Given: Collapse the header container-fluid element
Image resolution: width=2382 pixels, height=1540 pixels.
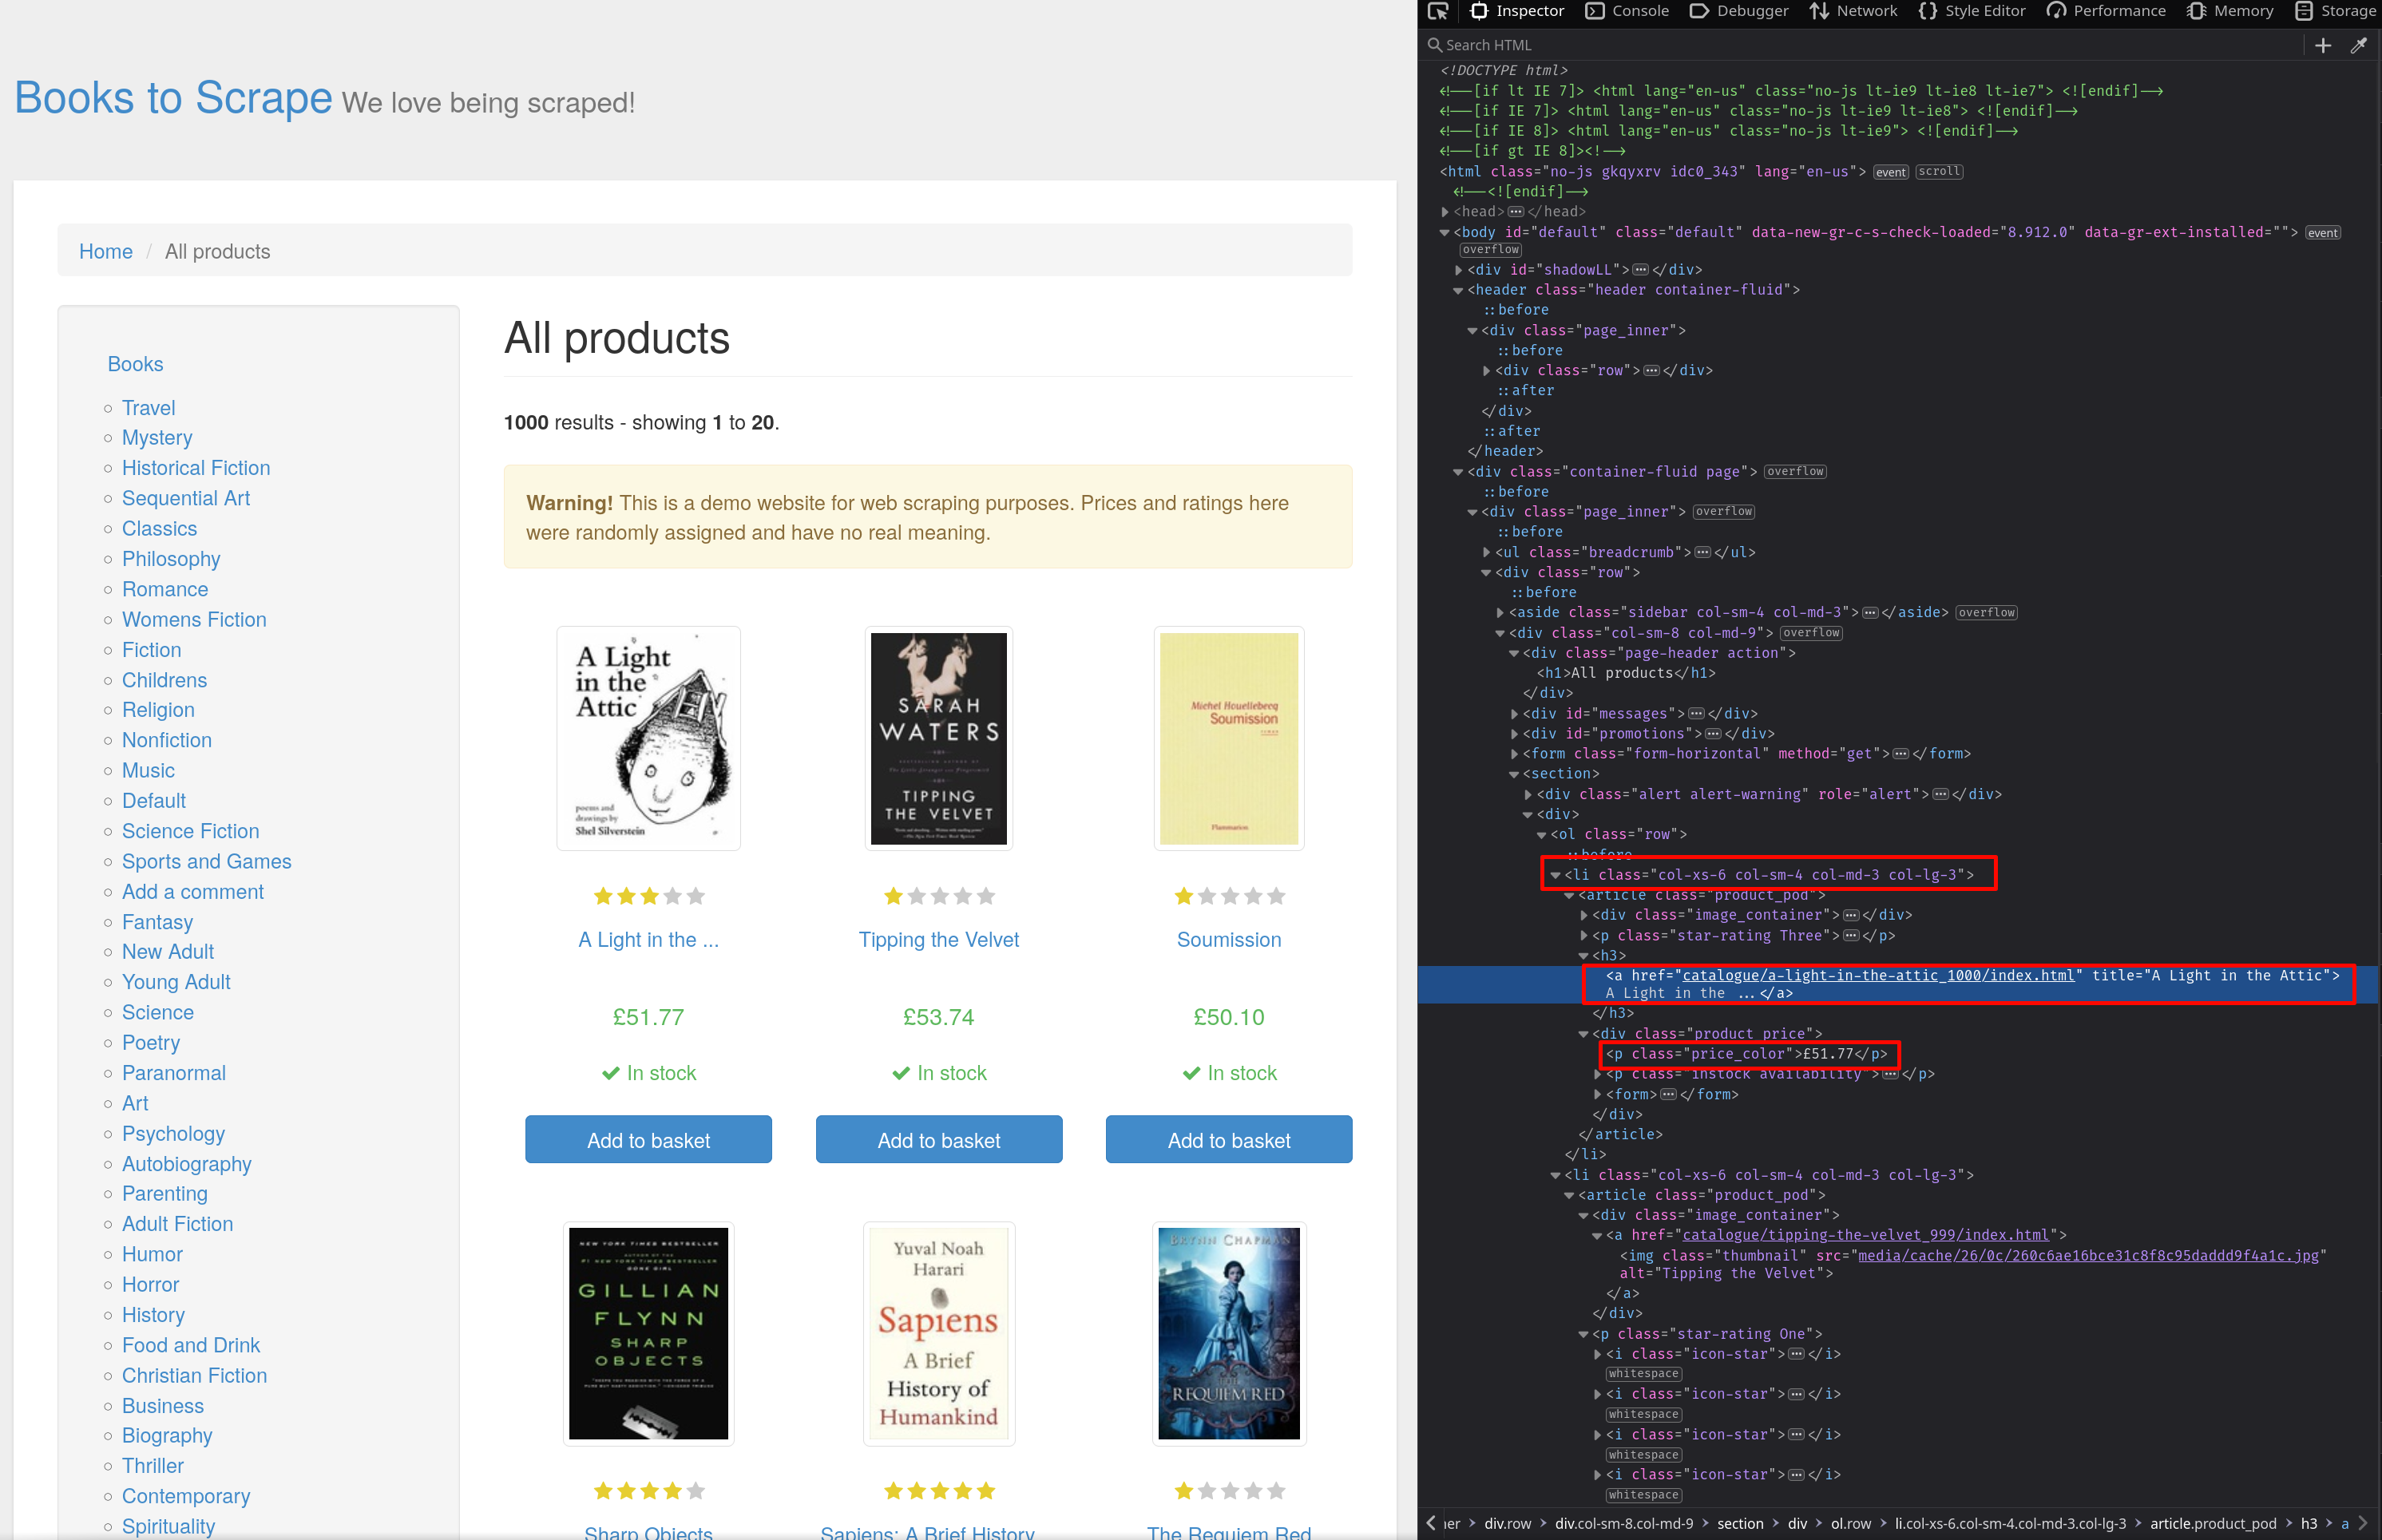Looking at the screenshot, I should pos(1458,289).
